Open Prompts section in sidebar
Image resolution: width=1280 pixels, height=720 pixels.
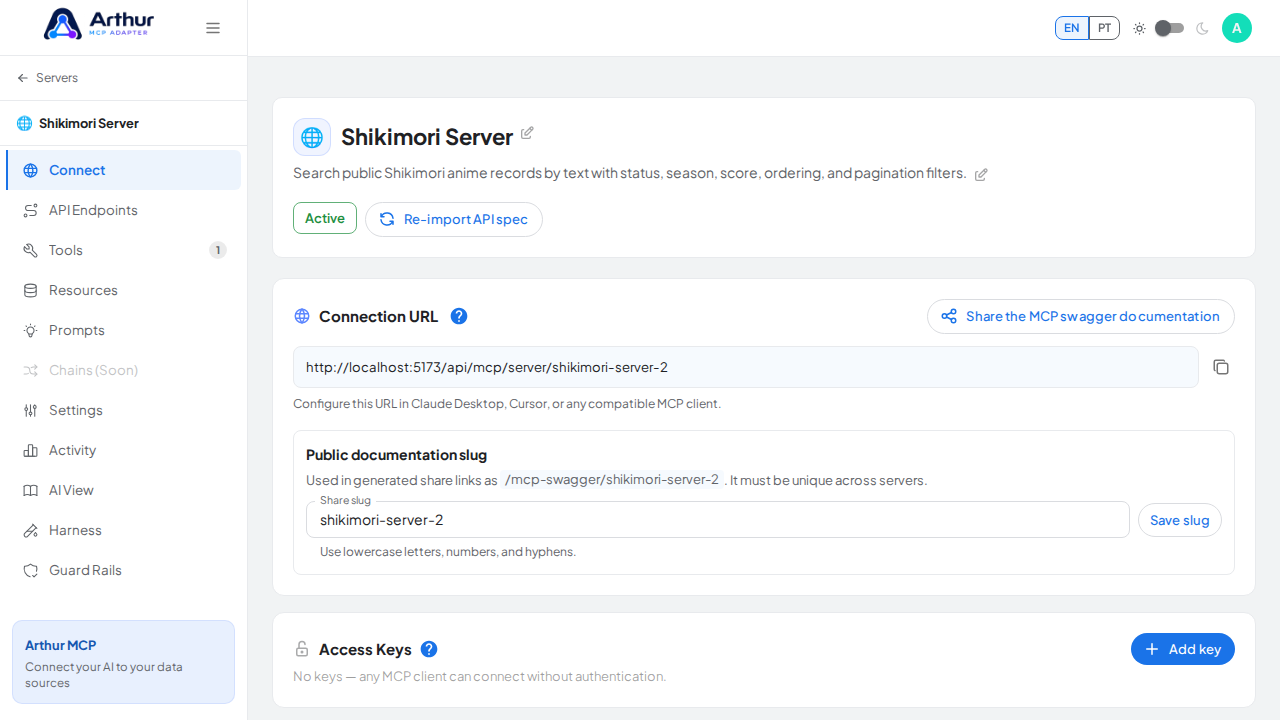(x=123, y=330)
